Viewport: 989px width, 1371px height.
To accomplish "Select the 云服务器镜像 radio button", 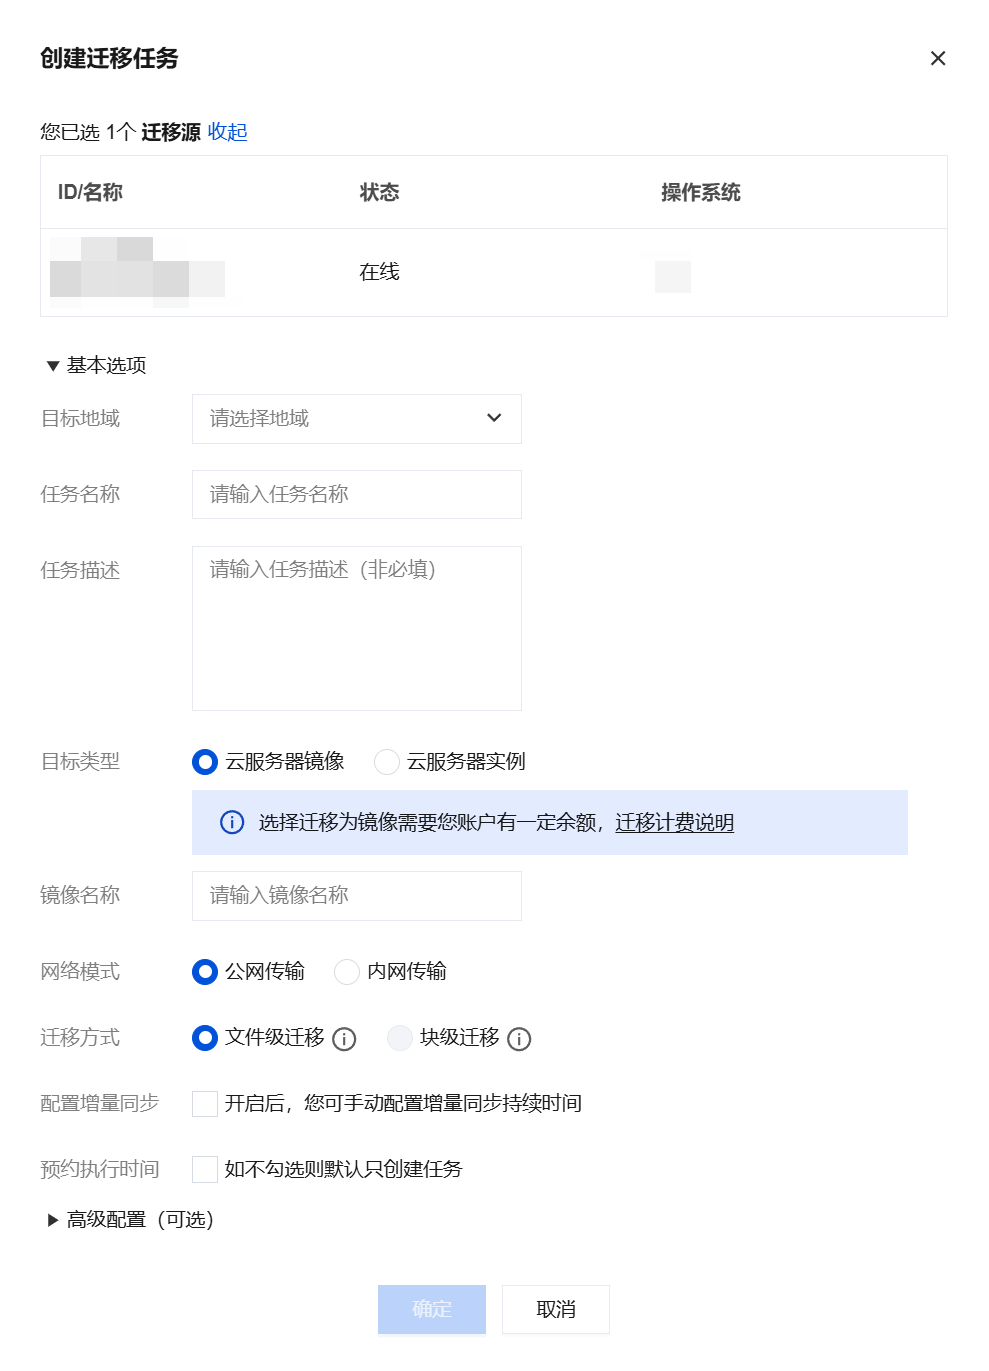I will click(205, 762).
